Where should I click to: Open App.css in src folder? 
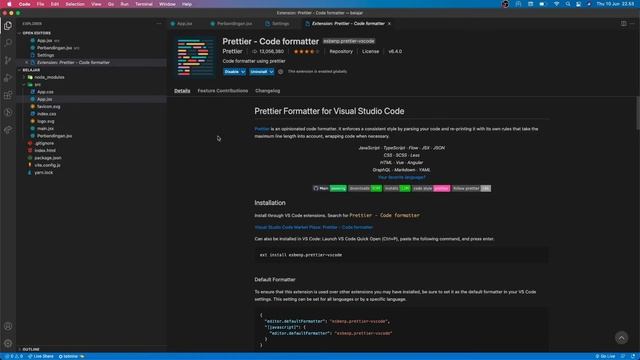point(45,92)
